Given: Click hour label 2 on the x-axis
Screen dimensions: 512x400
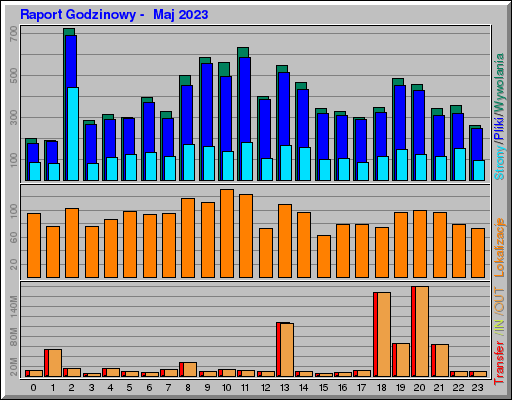Looking at the screenshot, I should point(72,388).
